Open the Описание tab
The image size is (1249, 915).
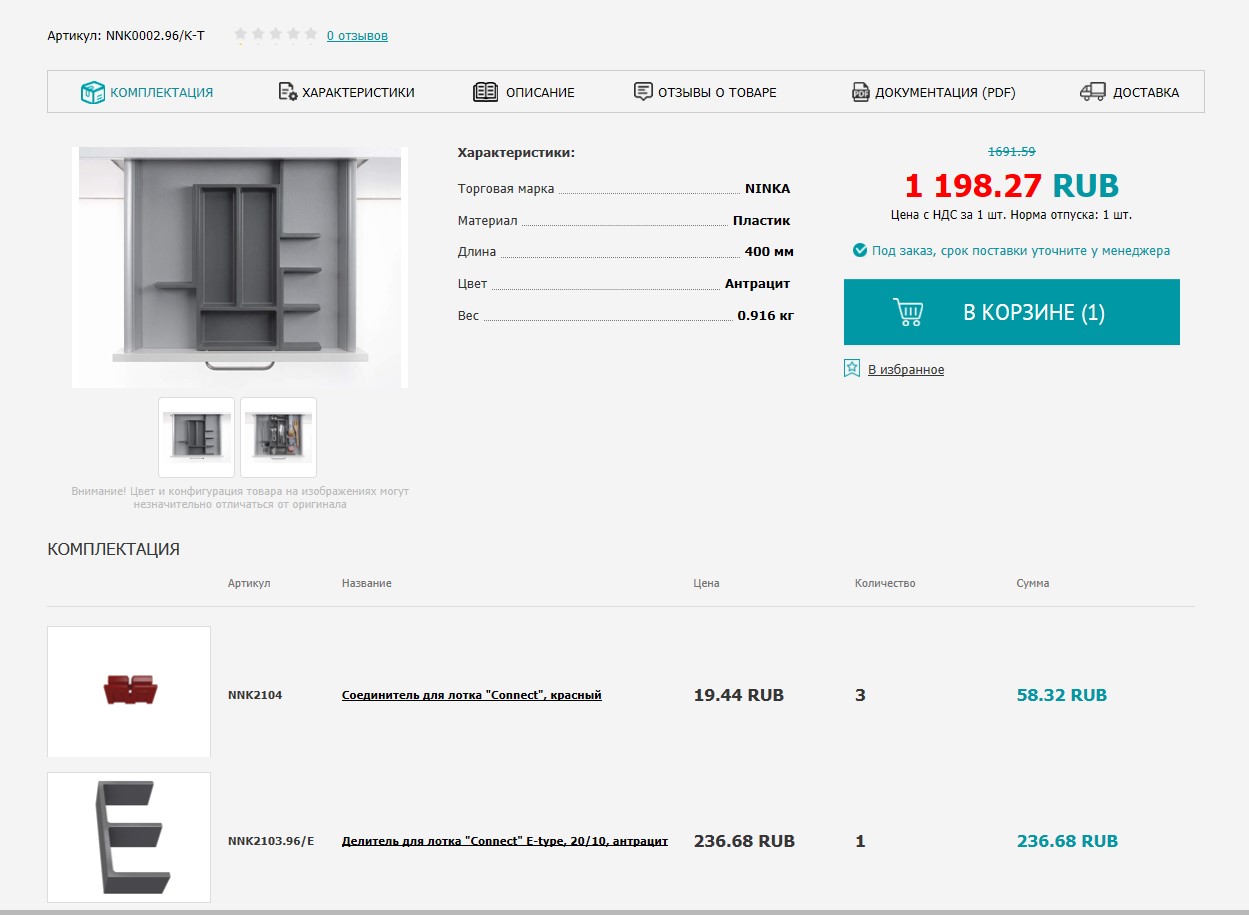coord(539,92)
